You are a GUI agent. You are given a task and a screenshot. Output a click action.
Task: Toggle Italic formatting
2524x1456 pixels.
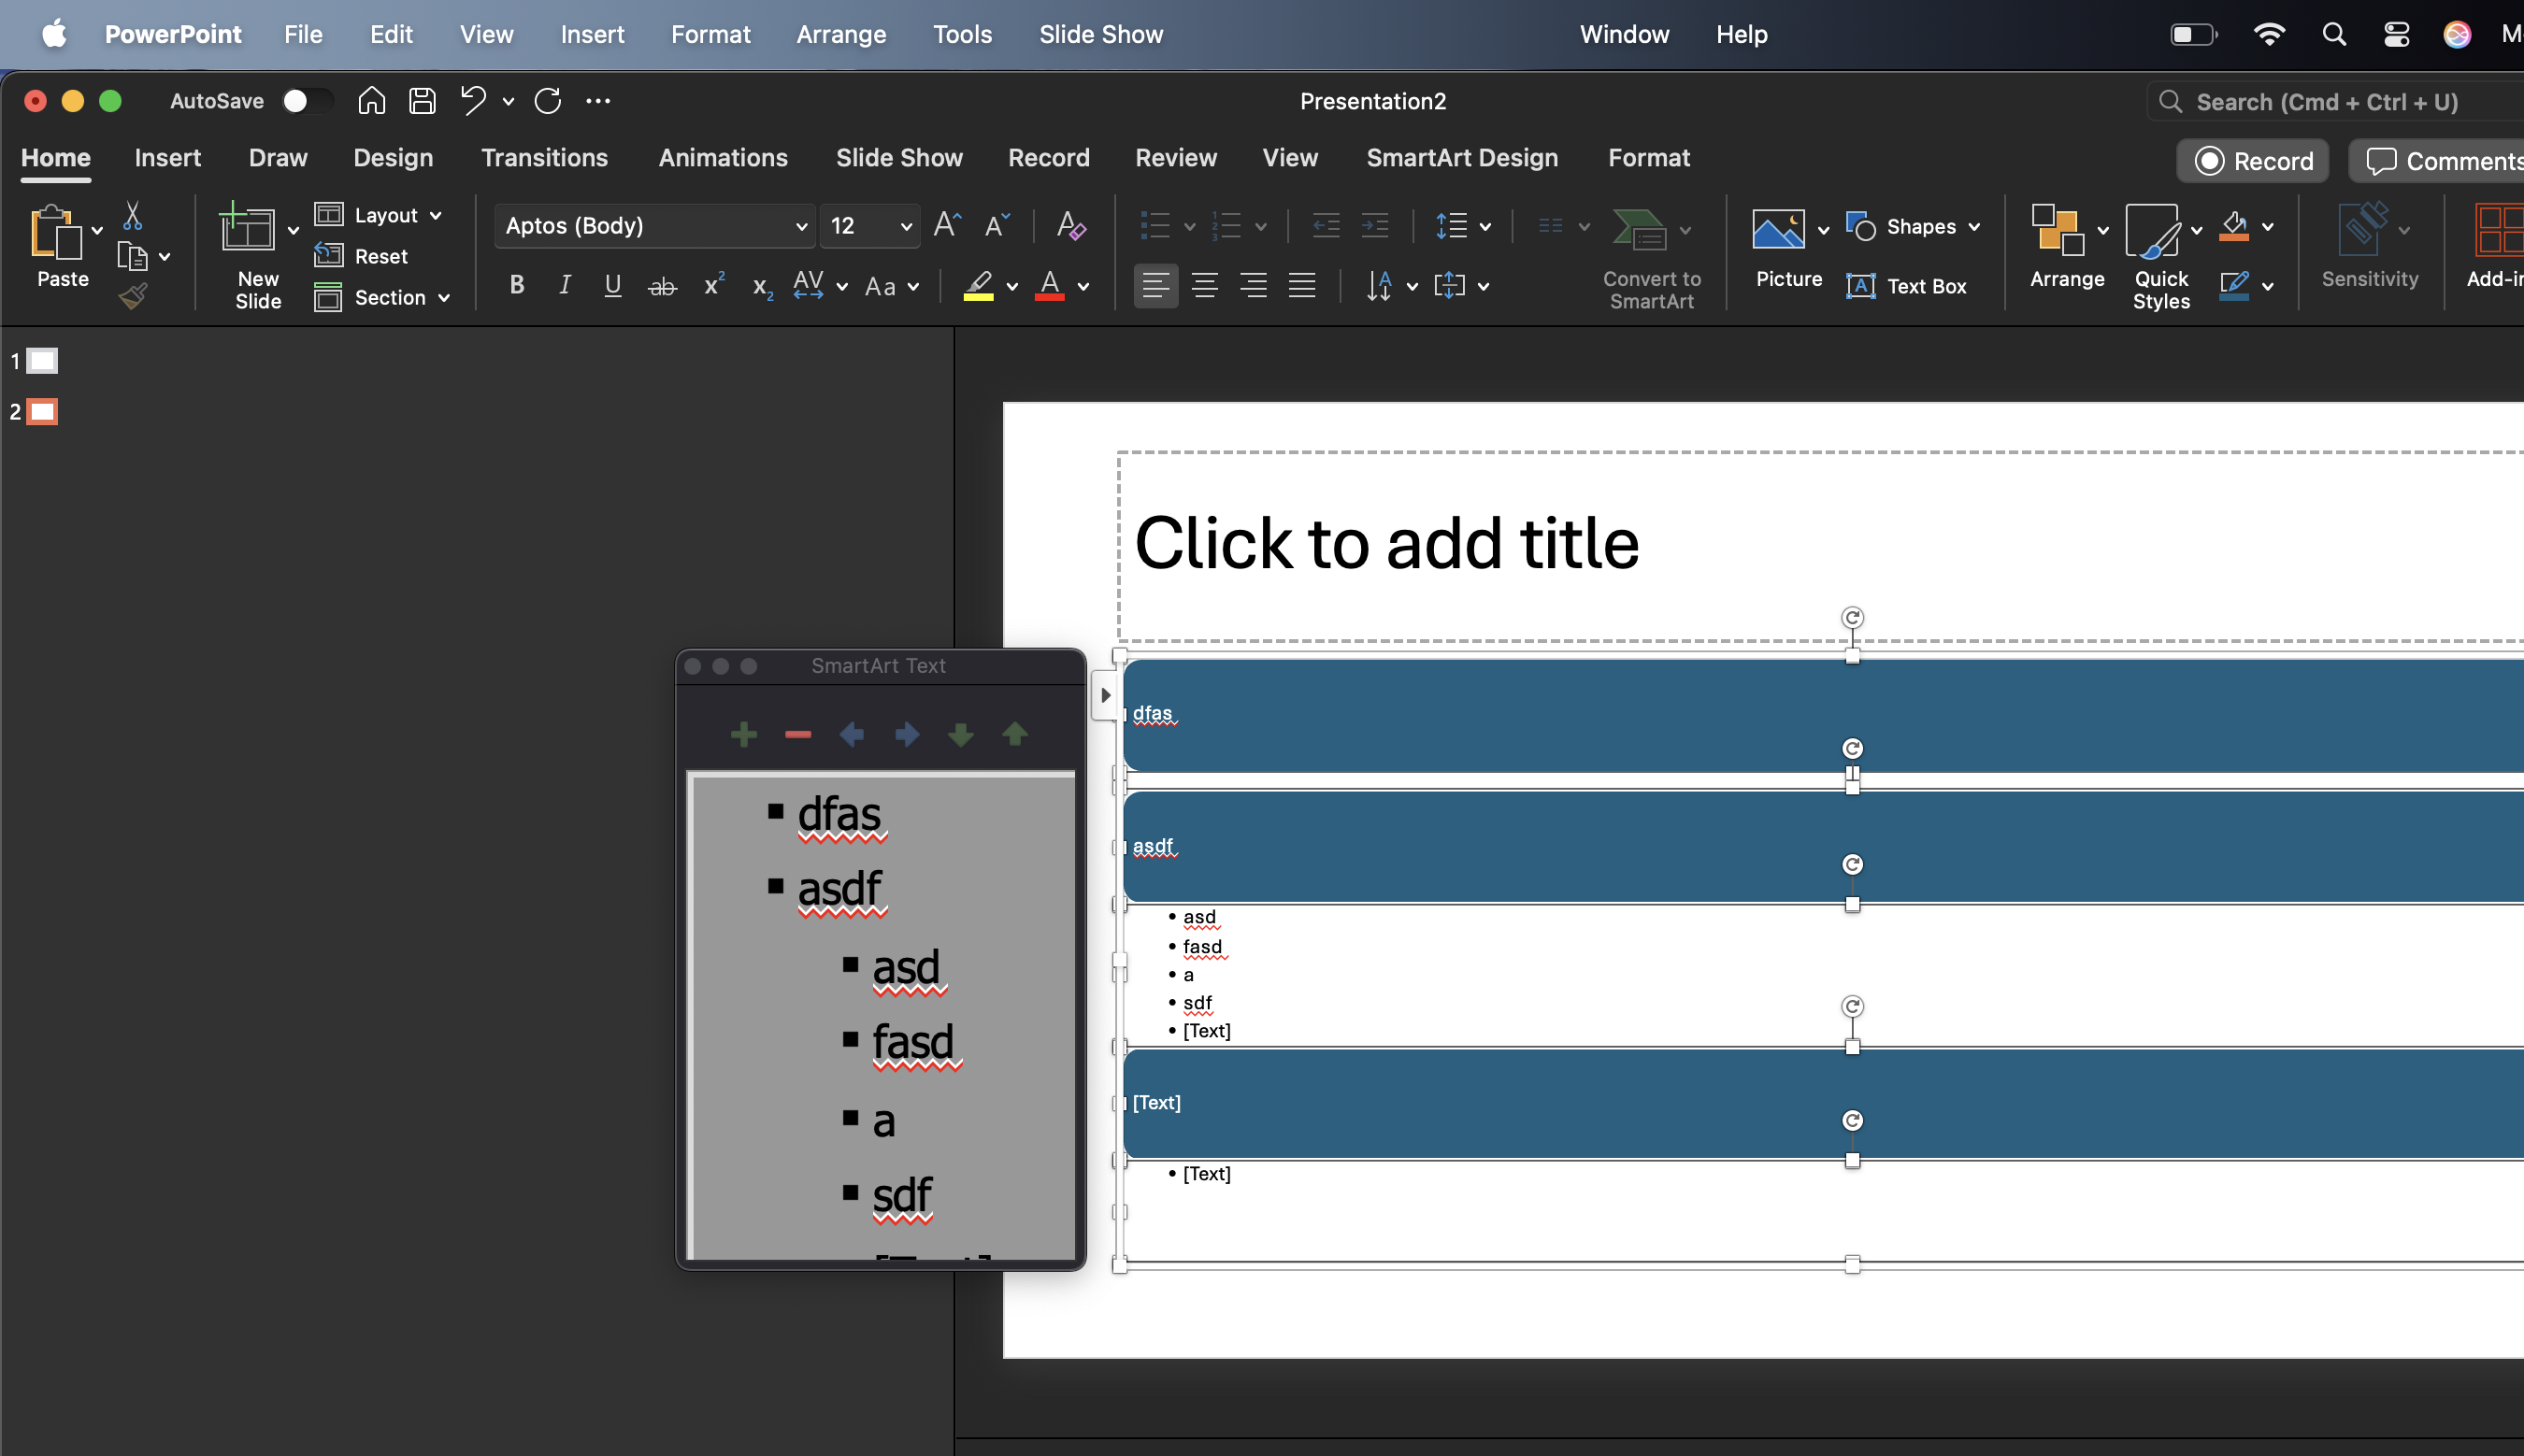click(565, 286)
